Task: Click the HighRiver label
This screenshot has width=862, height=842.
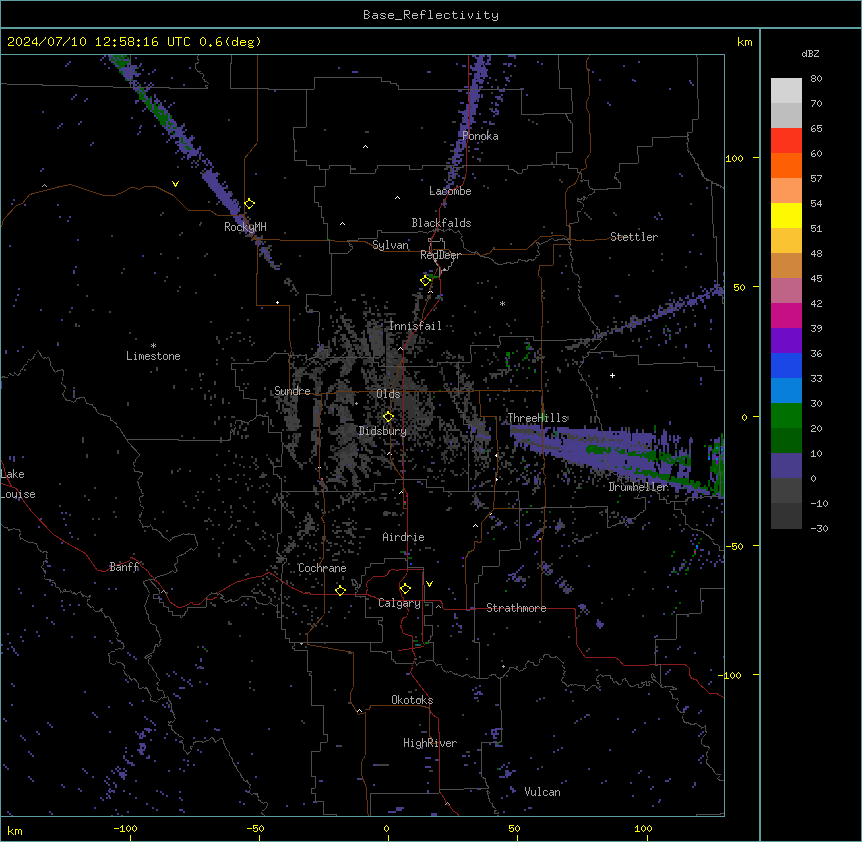Action: 430,743
